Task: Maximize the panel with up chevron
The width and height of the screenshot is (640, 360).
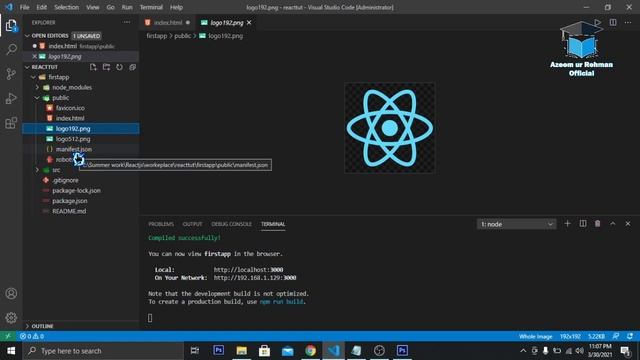Action: tap(613, 224)
